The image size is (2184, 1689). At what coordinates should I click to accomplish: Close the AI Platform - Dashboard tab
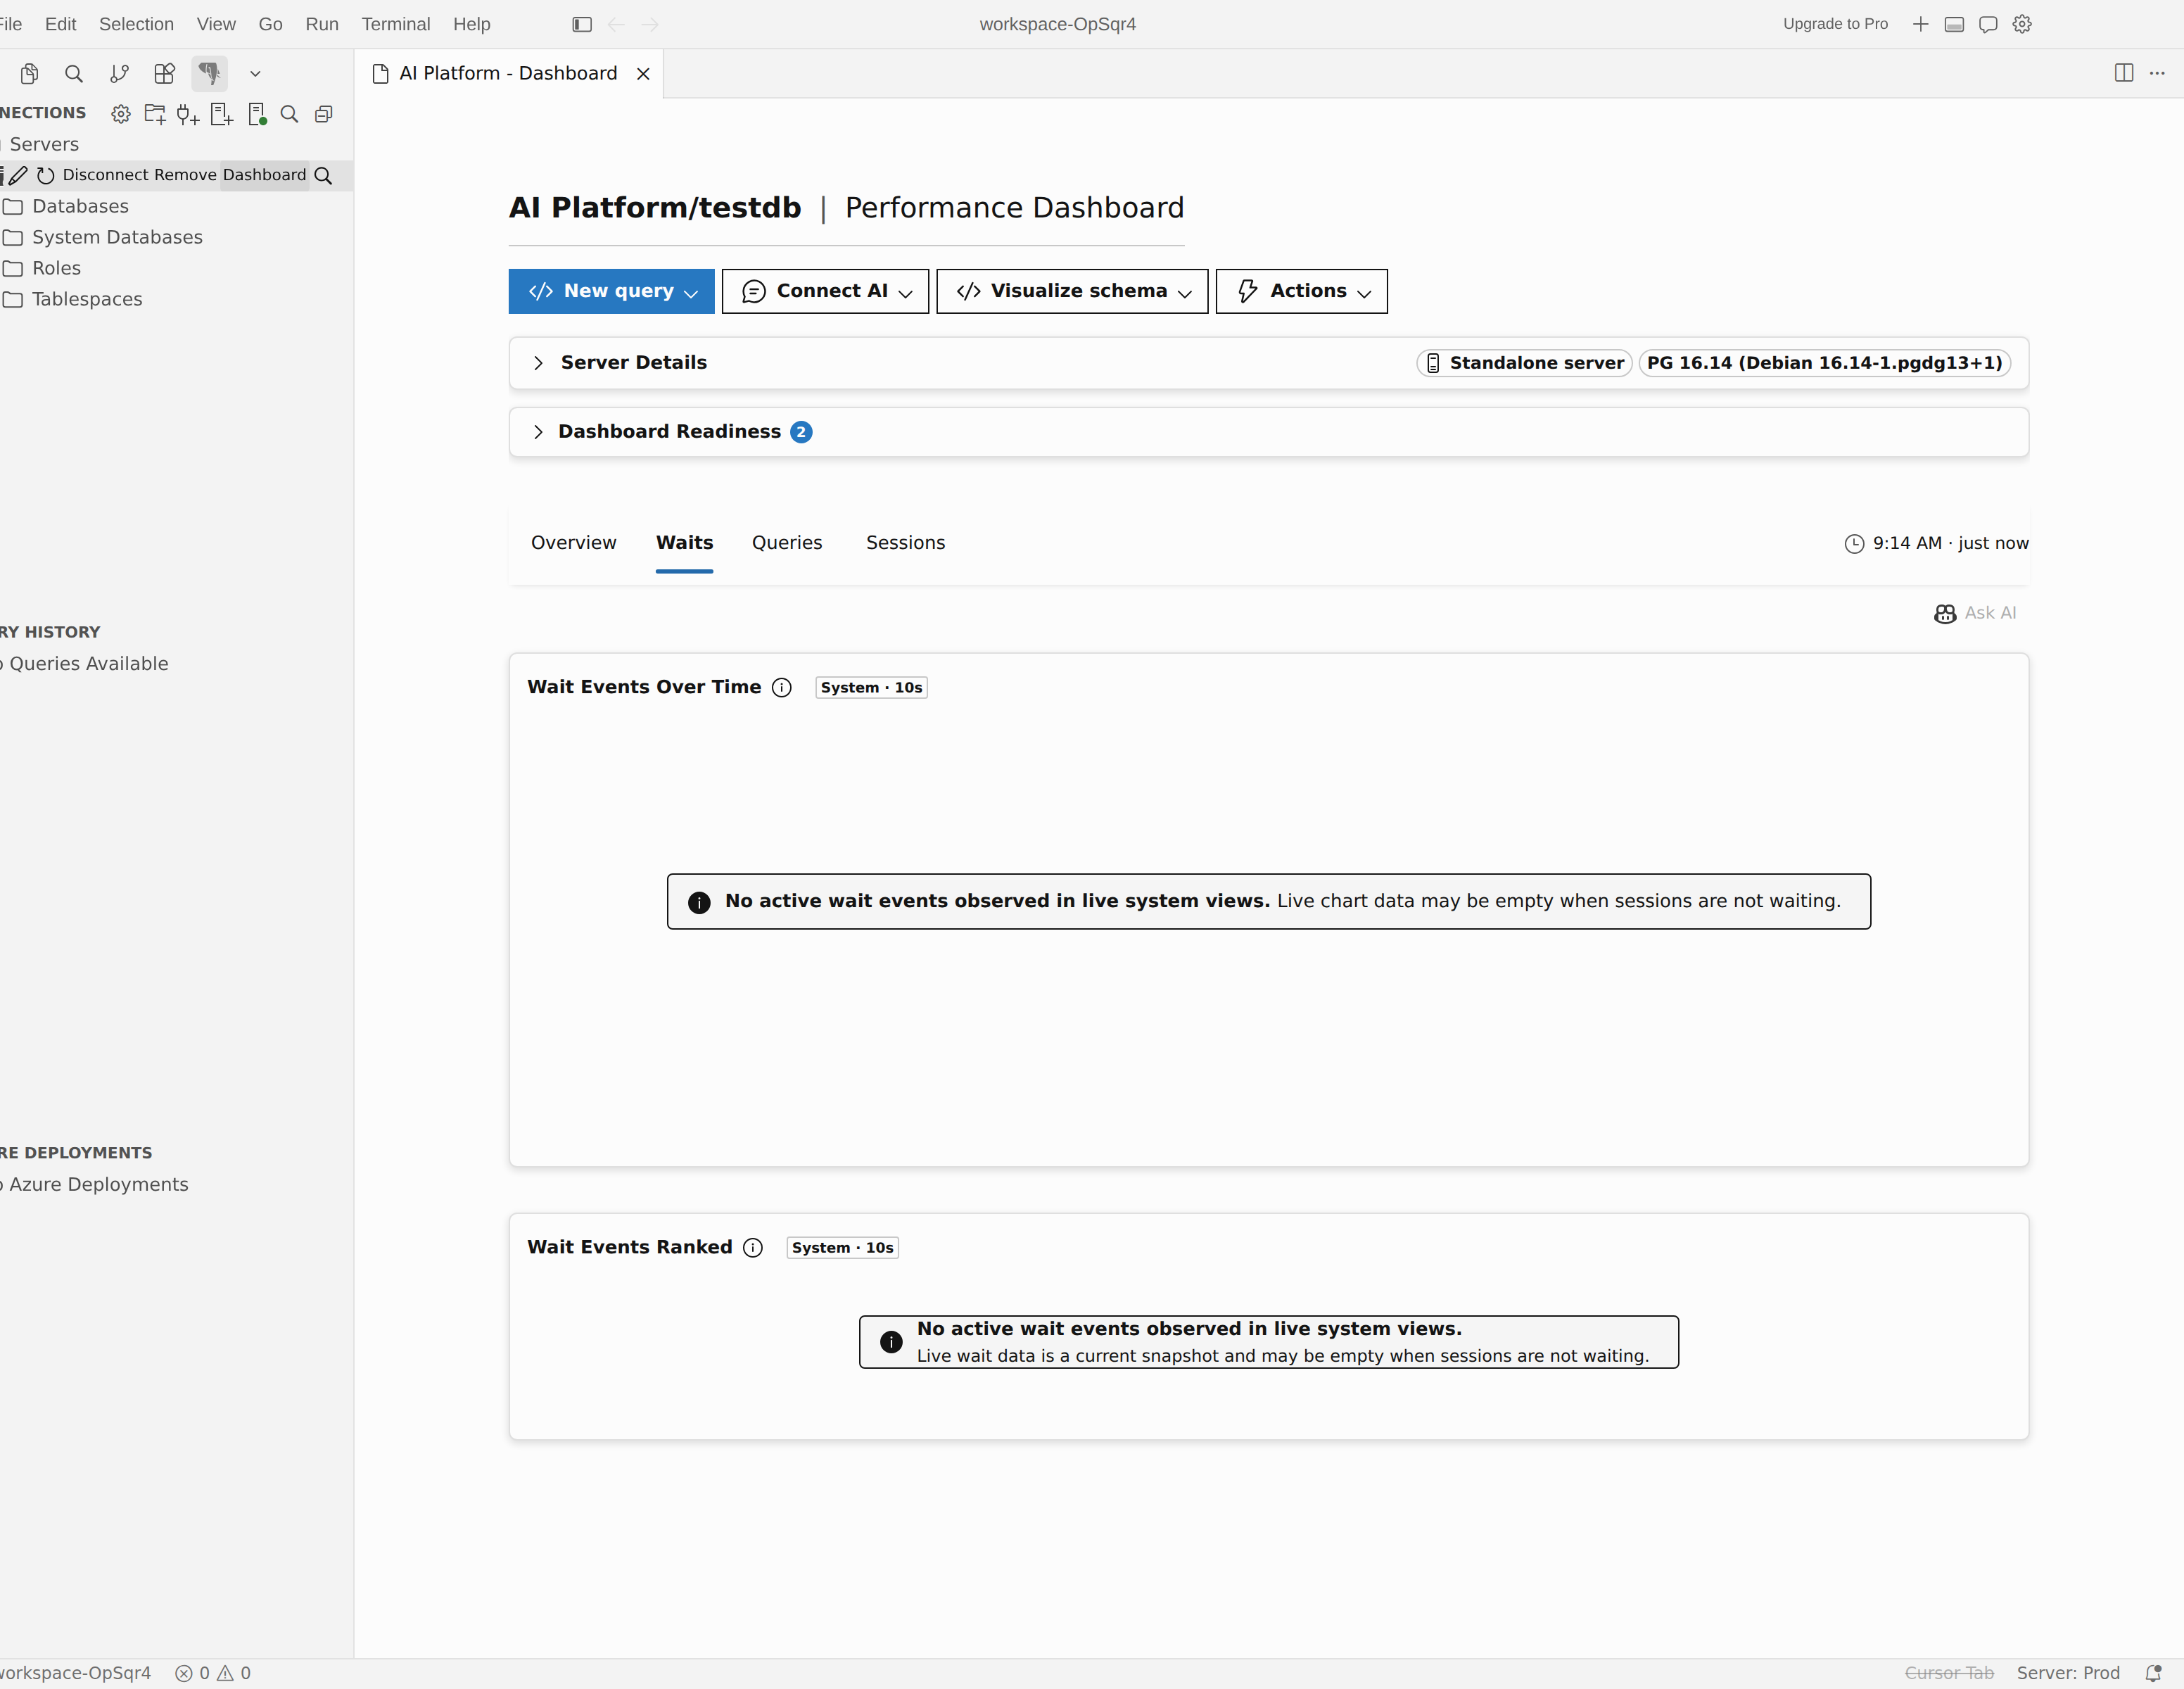[643, 73]
